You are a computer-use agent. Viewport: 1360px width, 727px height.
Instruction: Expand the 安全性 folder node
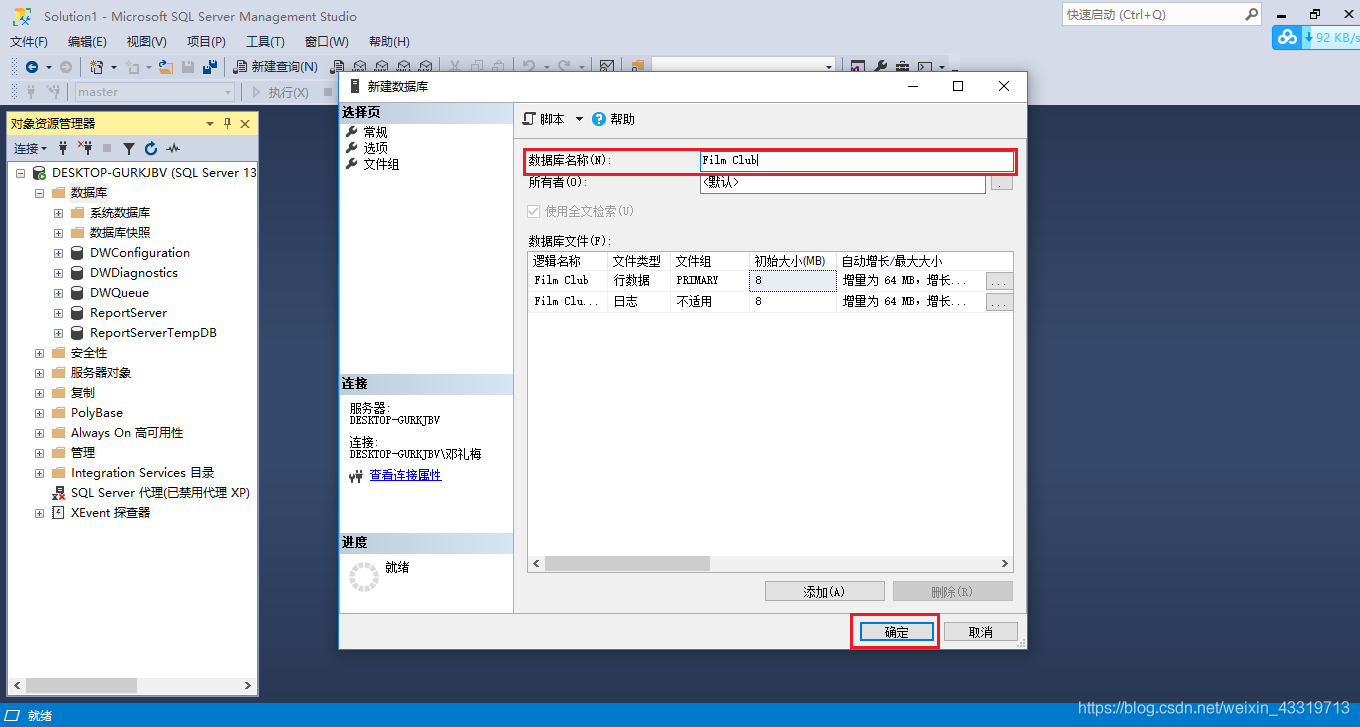click(x=39, y=353)
